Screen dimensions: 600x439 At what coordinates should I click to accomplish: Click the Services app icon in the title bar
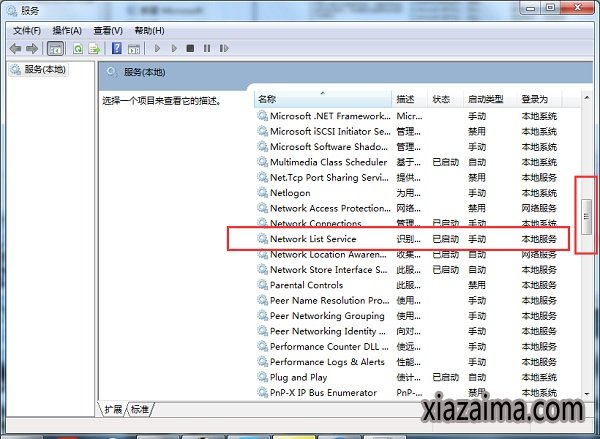12,10
